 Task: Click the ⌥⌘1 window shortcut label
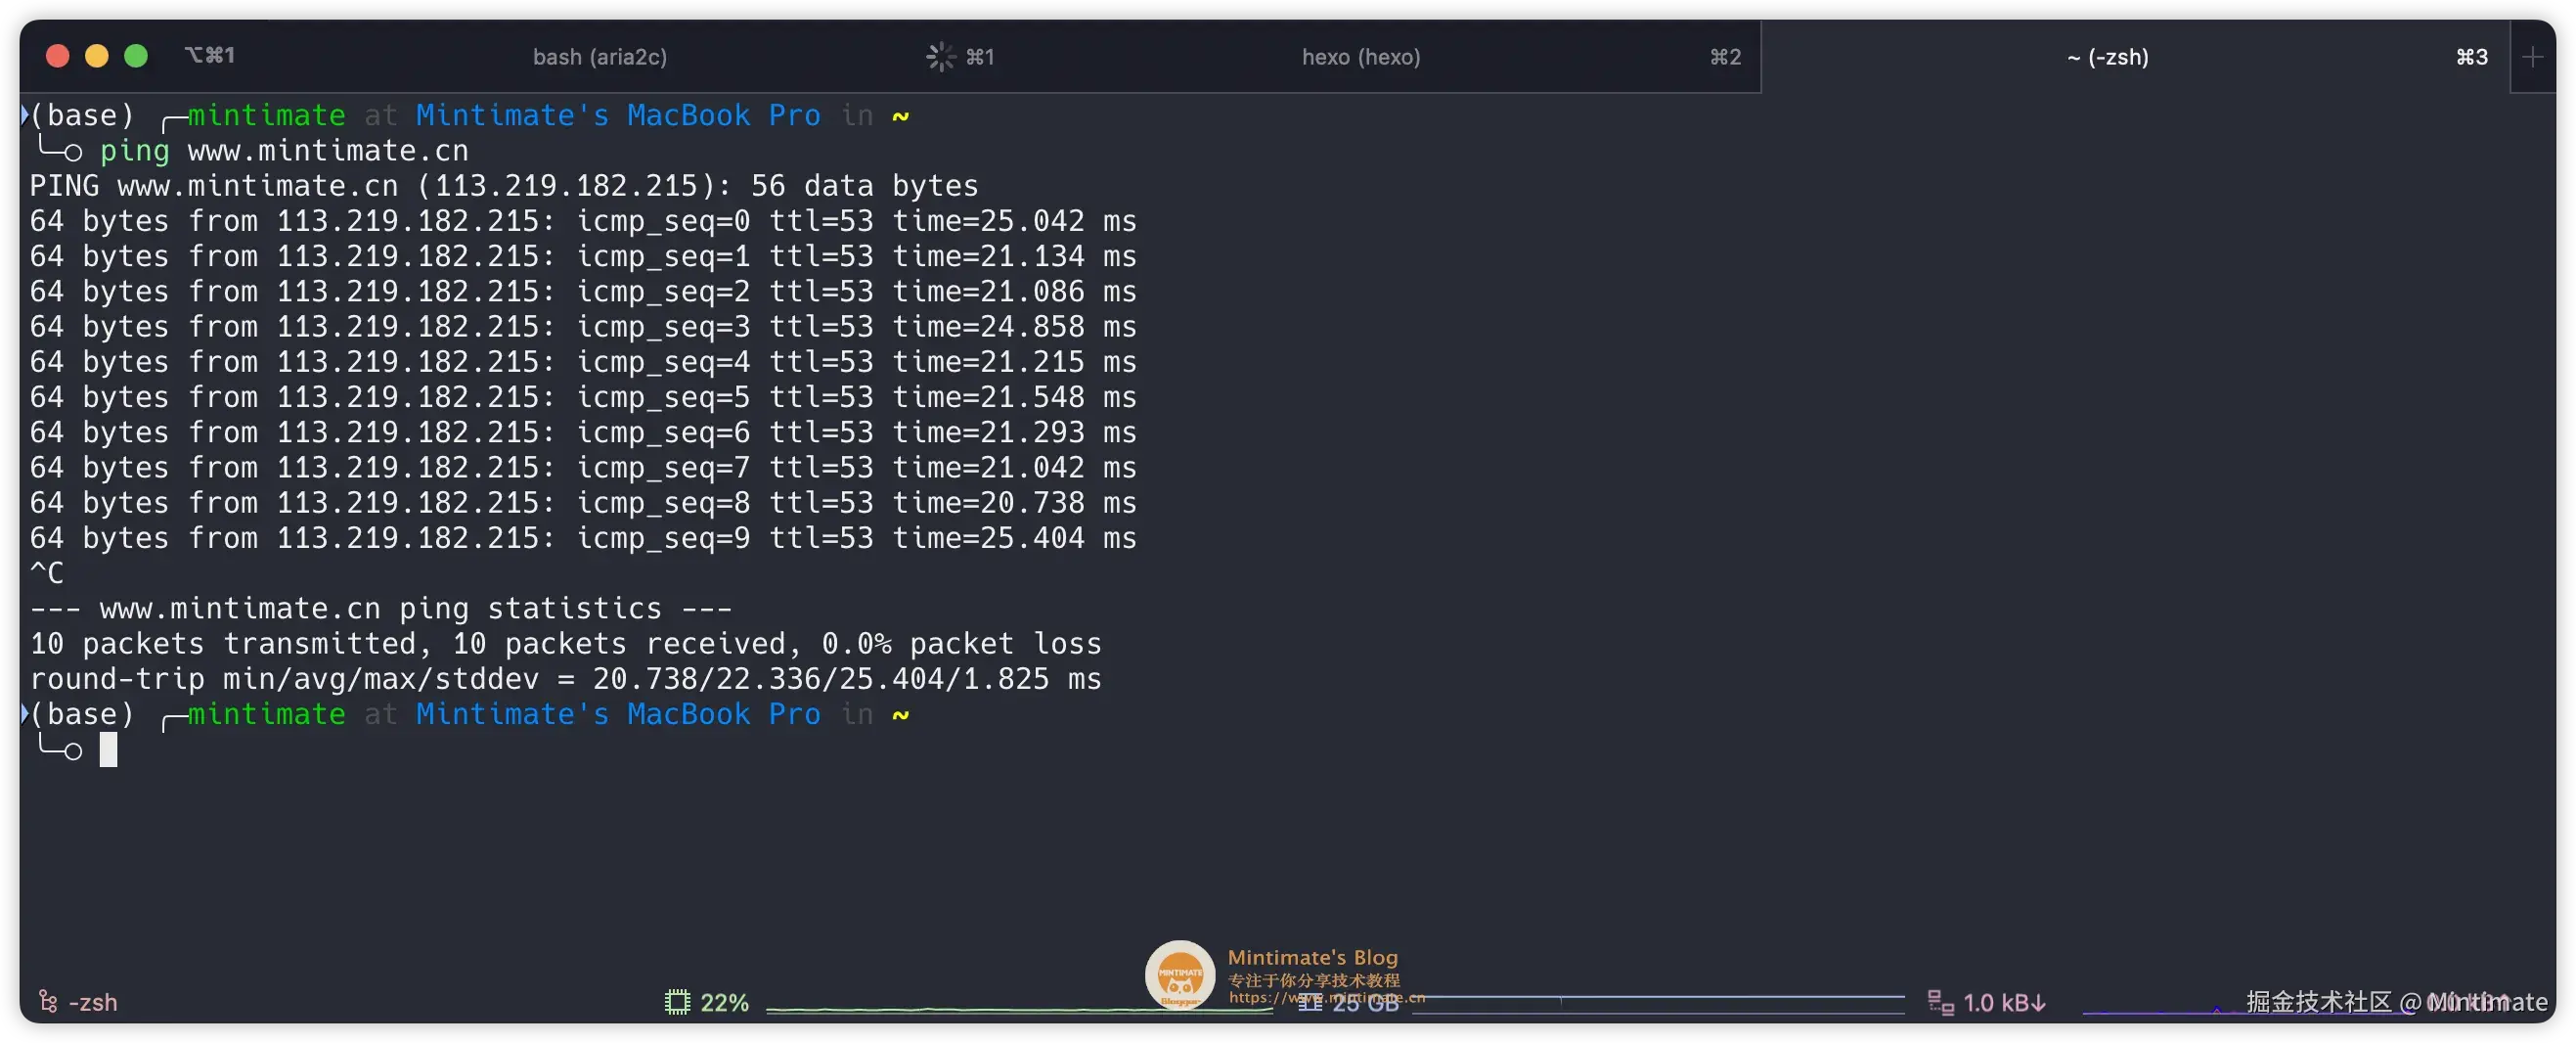(x=210, y=55)
